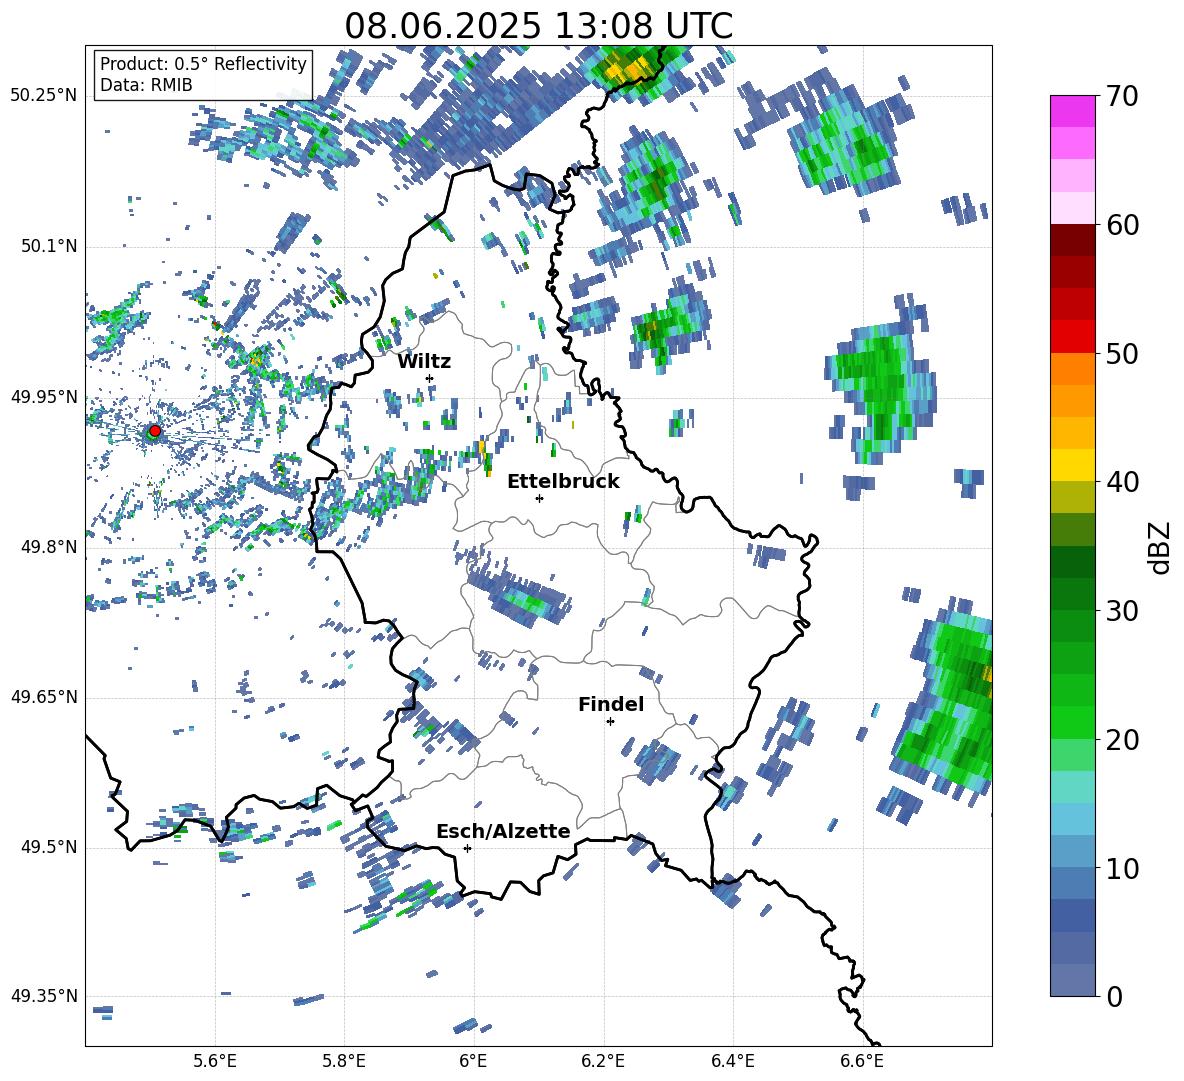The width and height of the screenshot is (1184, 1081).
Task: Click the 60 colorbar tick label
Action: (x=1121, y=225)
